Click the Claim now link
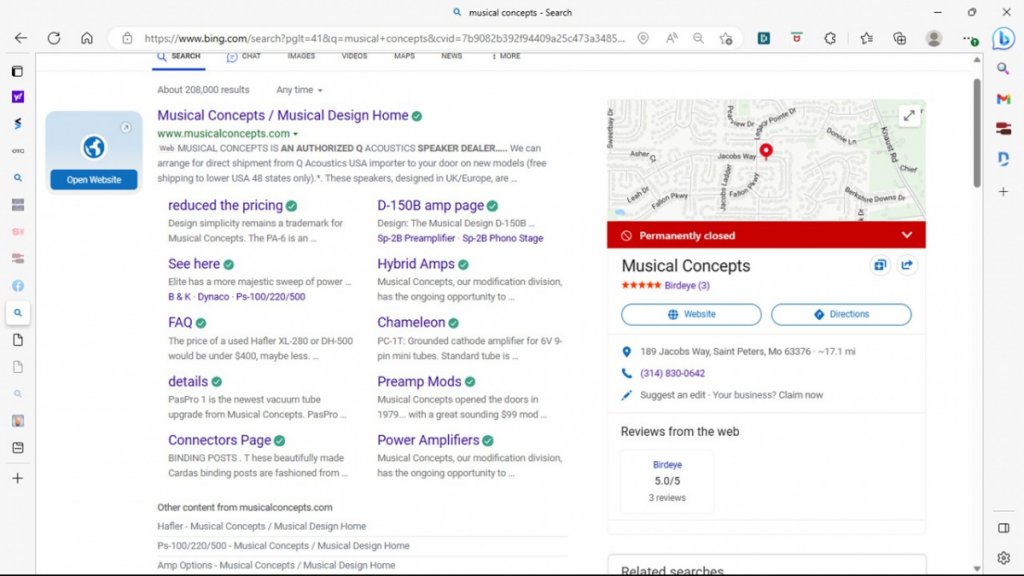Viewport: 1024px width, 576px height. click(801, 395)
